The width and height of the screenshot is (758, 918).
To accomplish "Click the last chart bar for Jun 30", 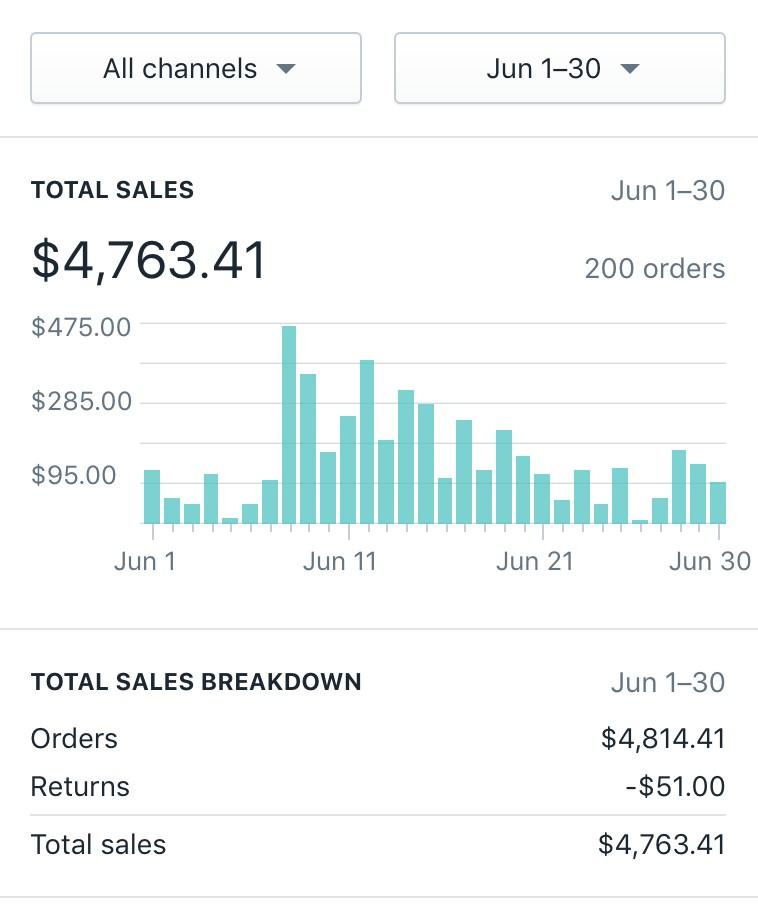I will (717, 503).
